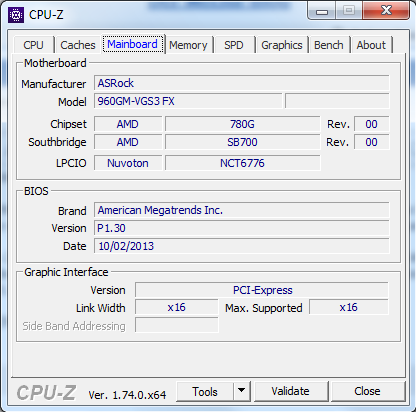Show the About tab
Image resolution: width=416 pixels, height=412 pixels.
pyautogui.click(x=371, y=45)
